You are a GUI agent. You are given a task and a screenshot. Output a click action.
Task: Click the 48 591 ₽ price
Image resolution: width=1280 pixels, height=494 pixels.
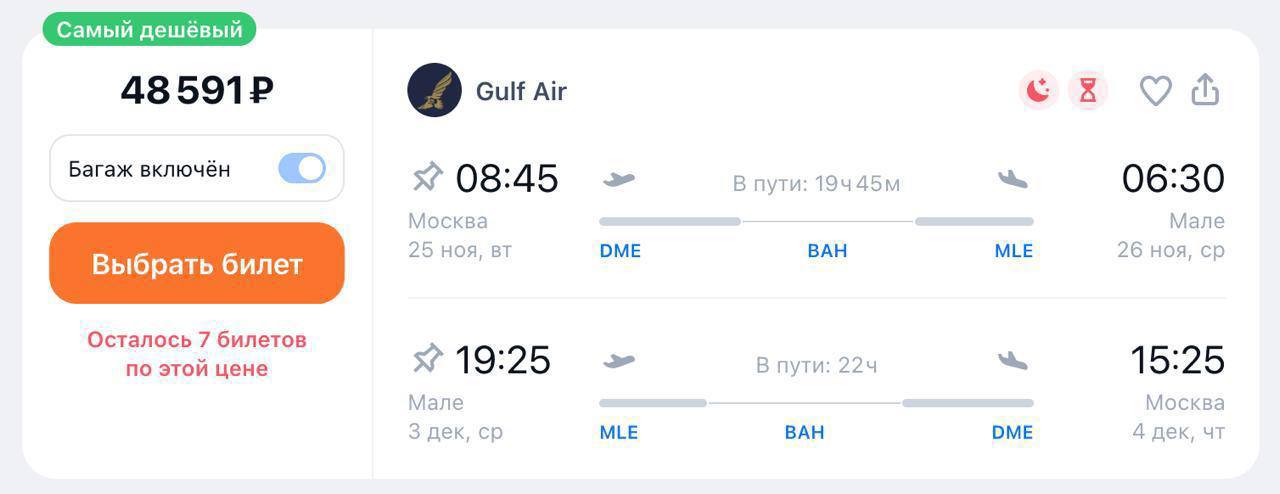[x=197, y=91]
